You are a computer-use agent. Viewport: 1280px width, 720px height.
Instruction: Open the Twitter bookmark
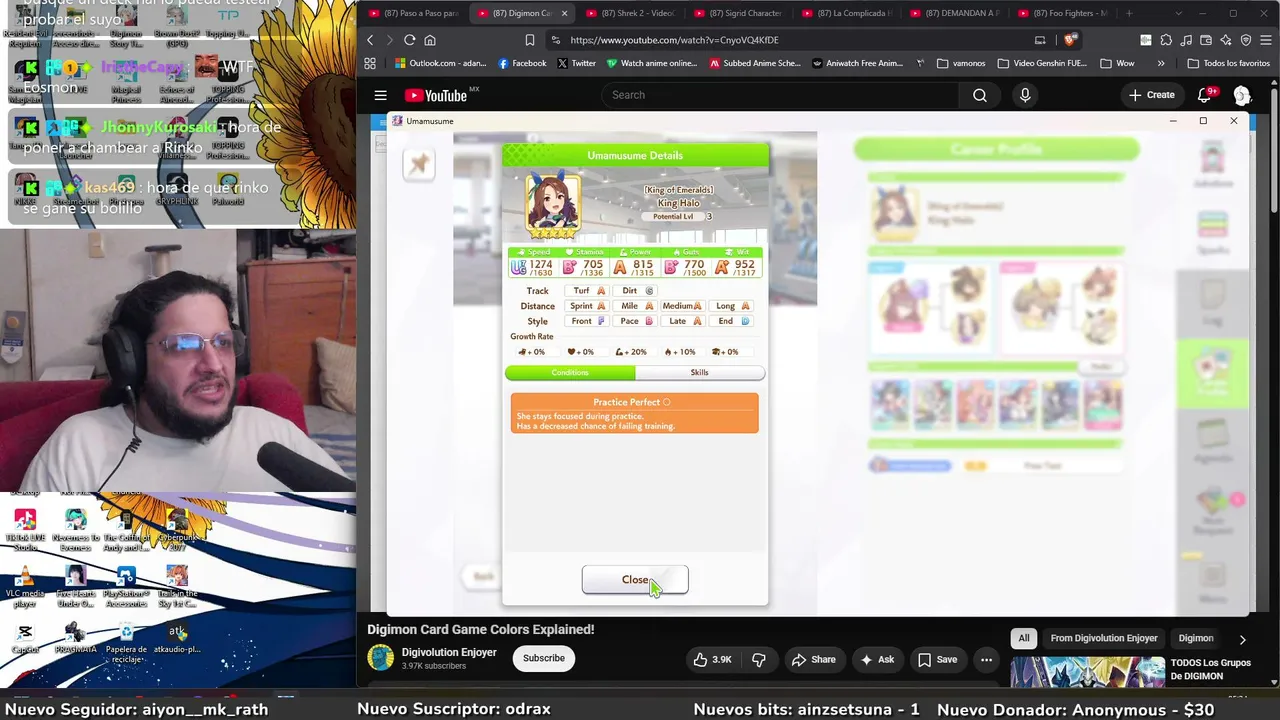576,63
